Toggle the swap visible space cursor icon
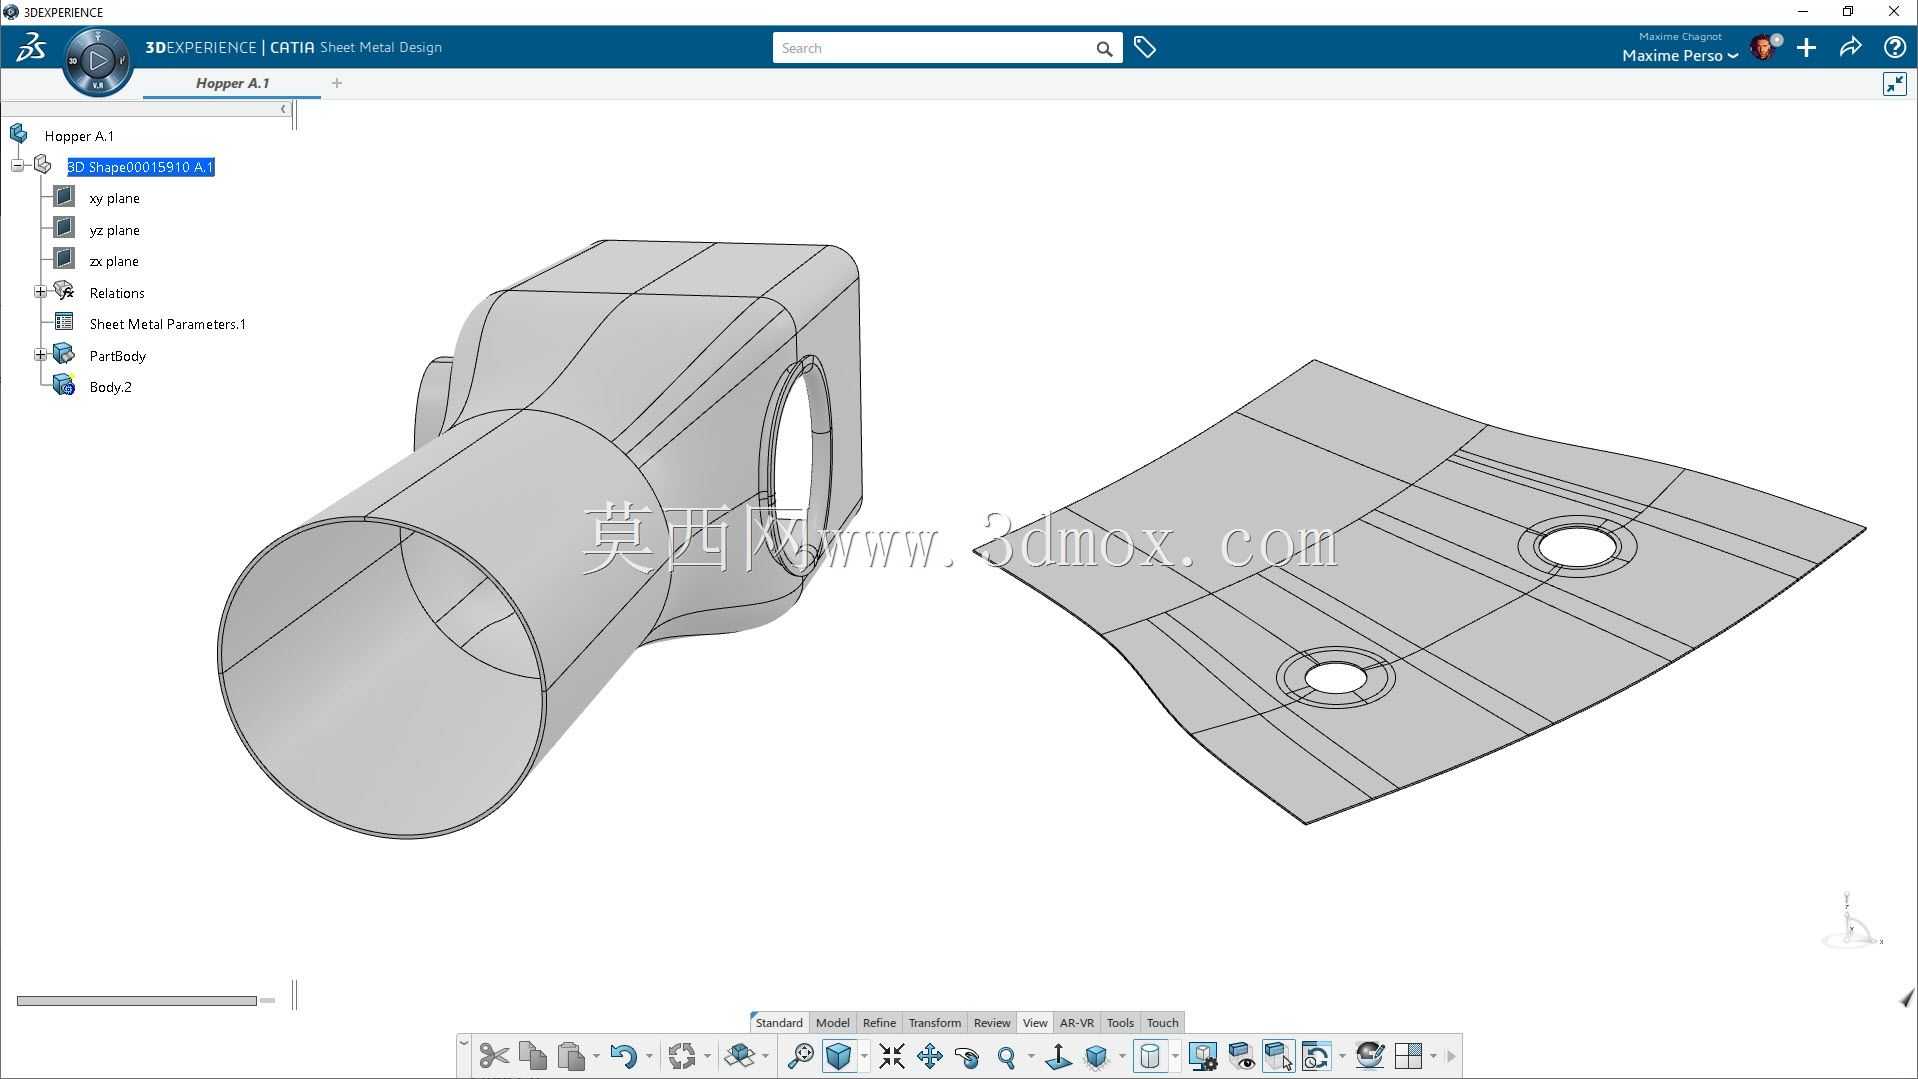 pyautogui.click(x=1279, y=1056)
